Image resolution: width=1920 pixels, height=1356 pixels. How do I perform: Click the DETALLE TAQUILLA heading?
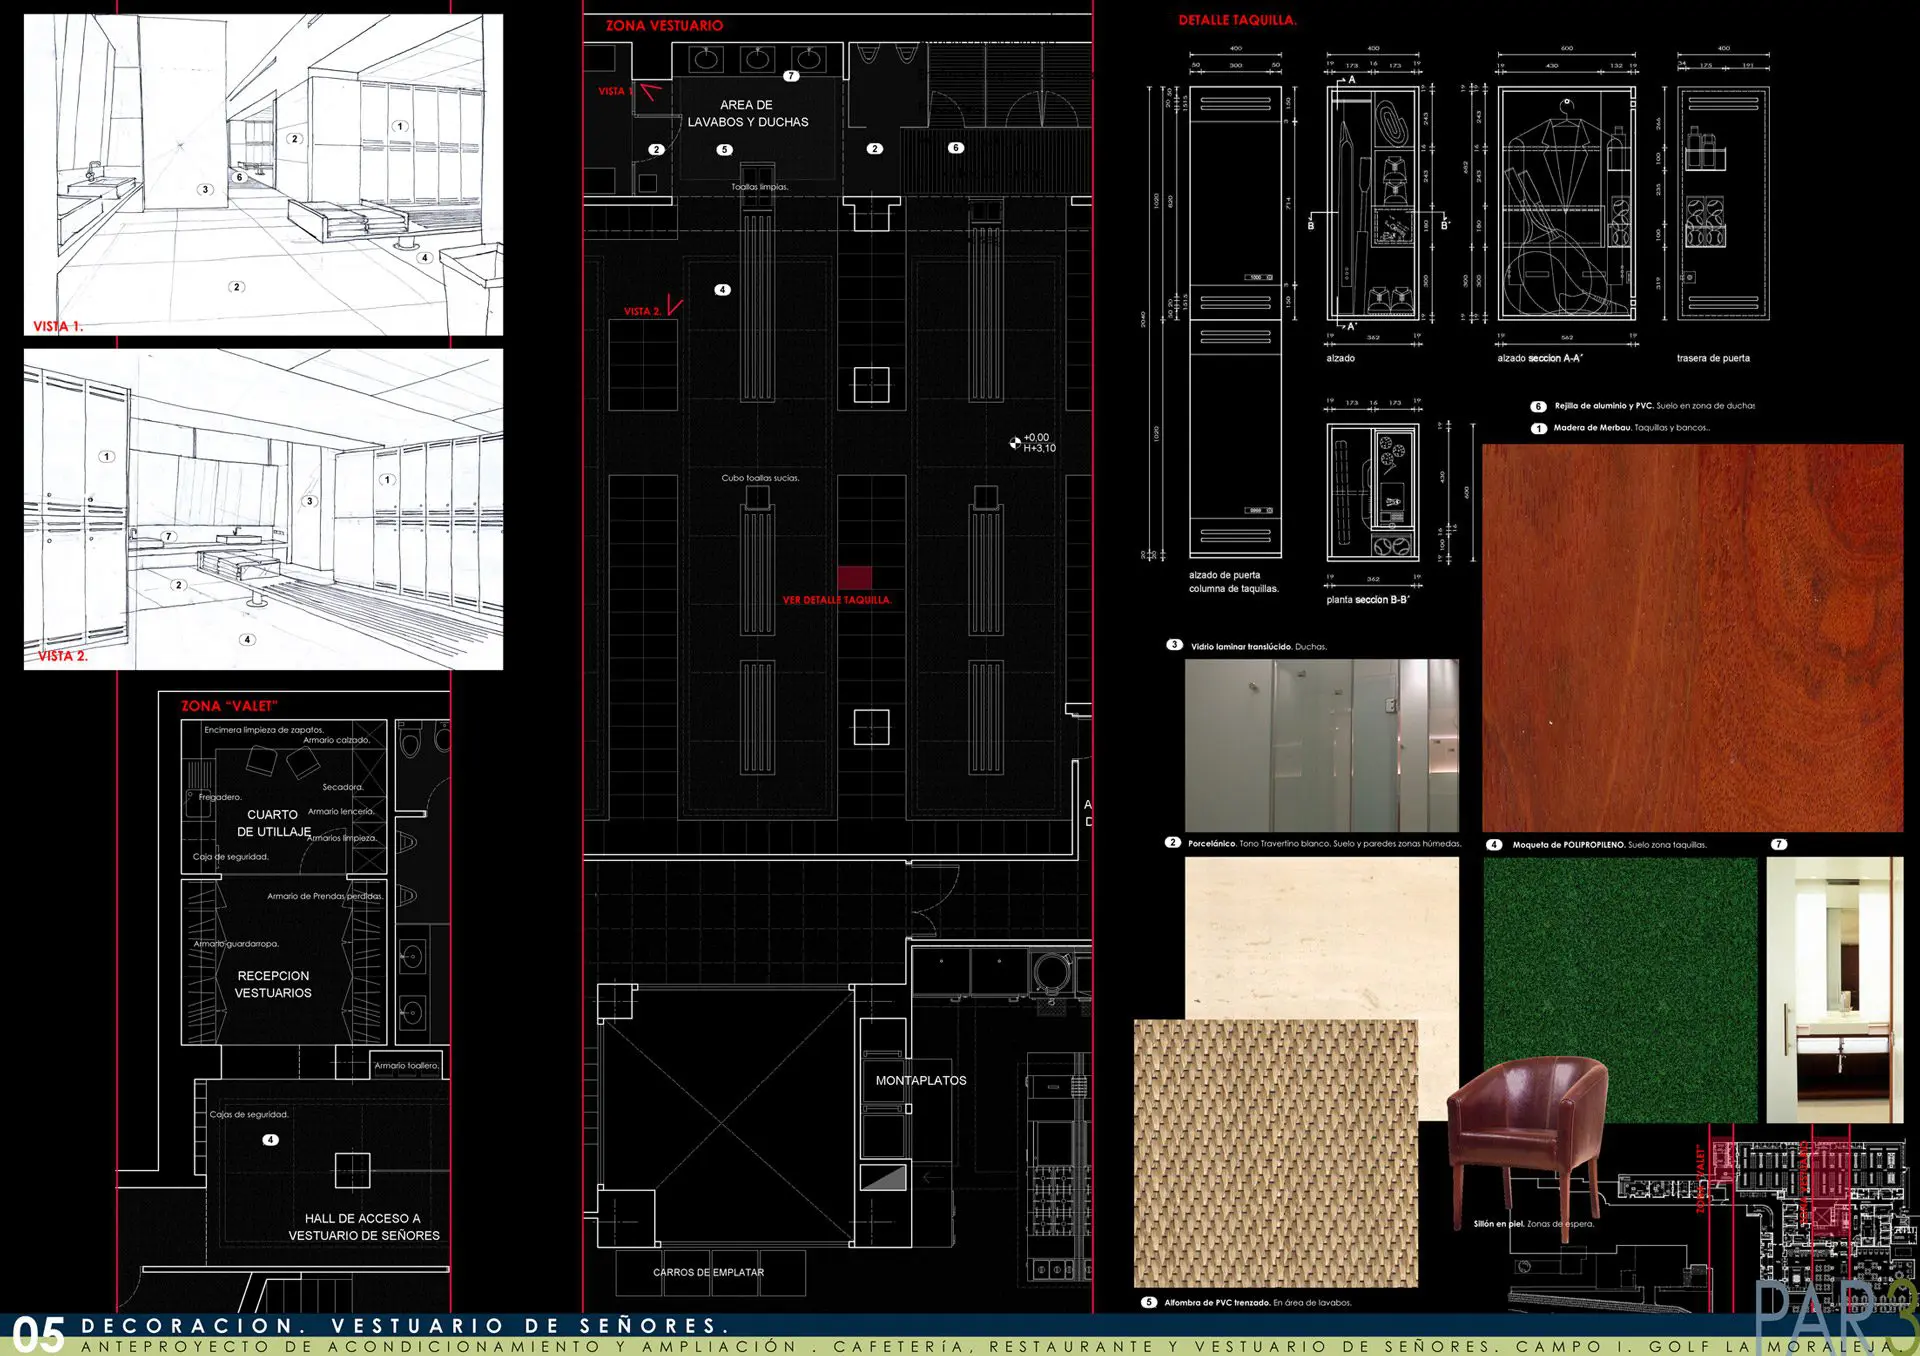click(1237, 20)
